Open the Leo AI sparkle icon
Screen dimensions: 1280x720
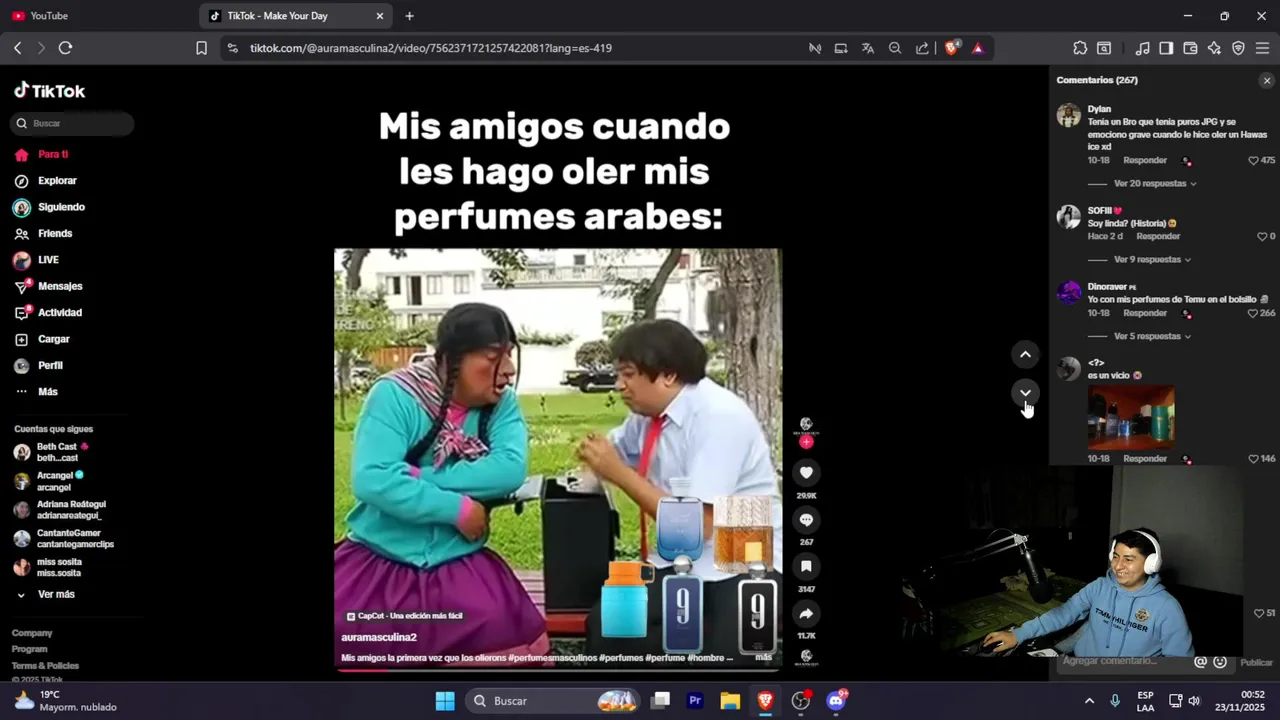point(1214,48)
